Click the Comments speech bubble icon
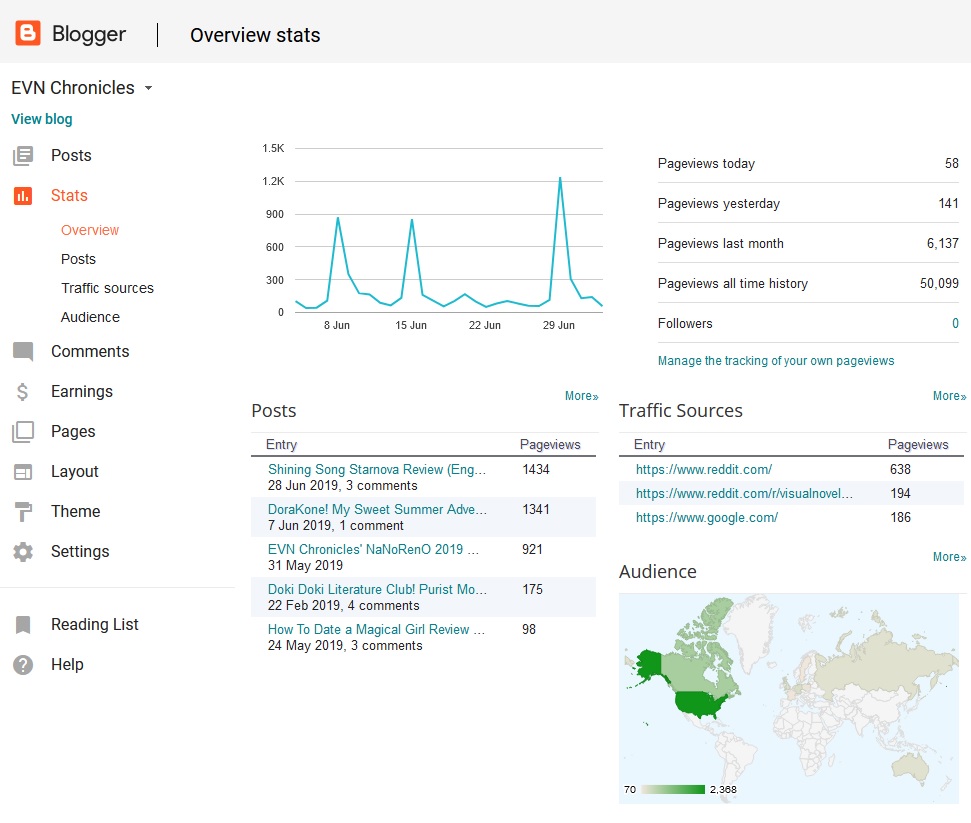This screenshot has width=971, height=823. click(x=22, y=352)
